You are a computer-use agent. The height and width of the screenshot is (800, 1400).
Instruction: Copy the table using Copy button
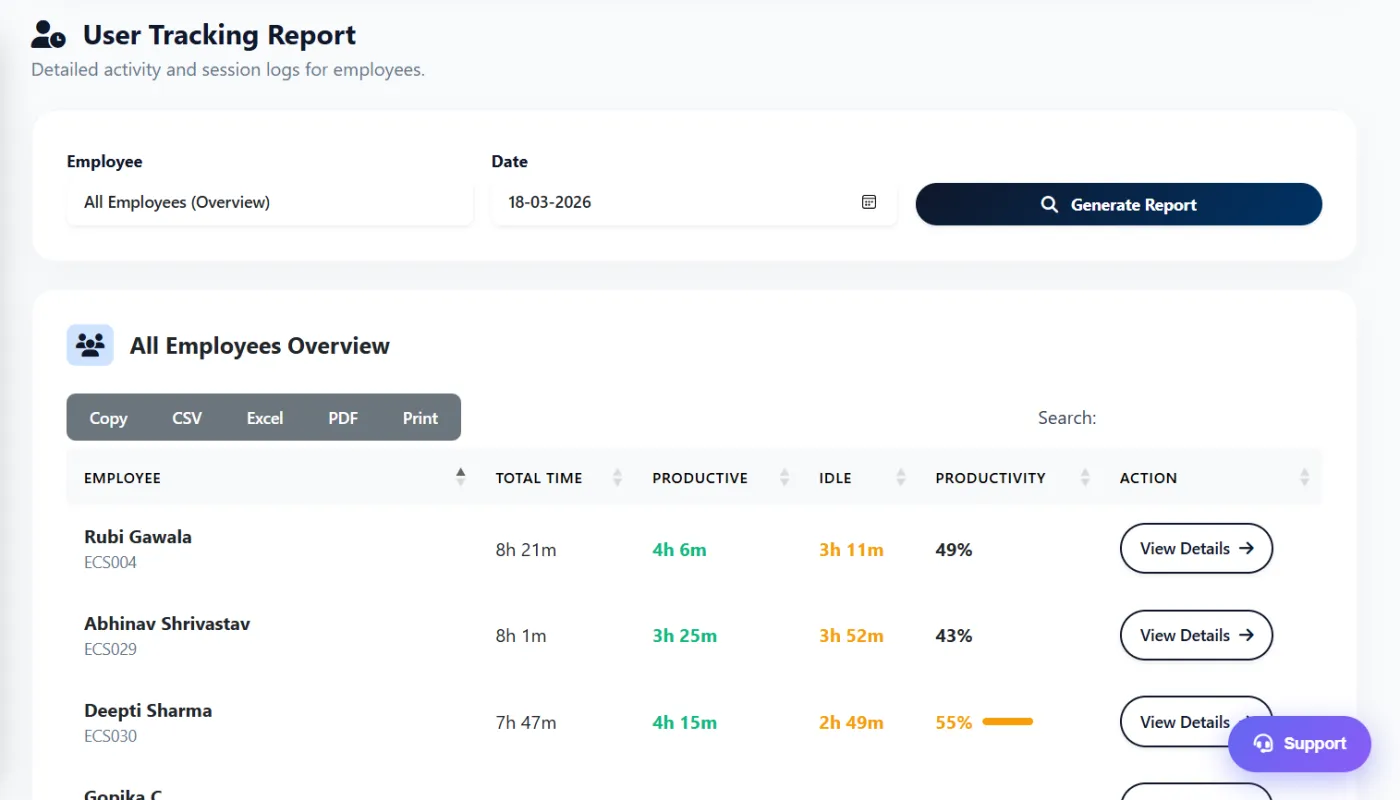click(108, 418)
